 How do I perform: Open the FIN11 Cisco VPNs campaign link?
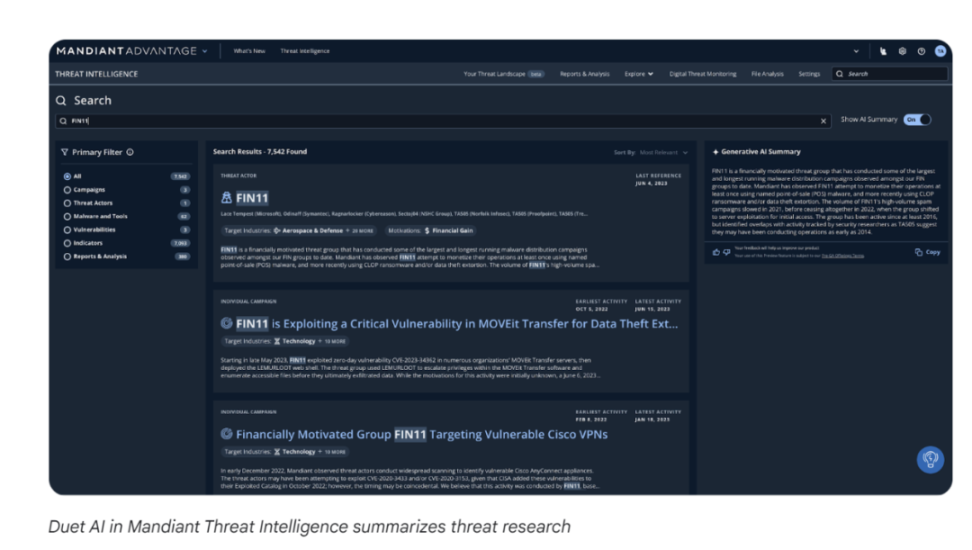[x=422, y=434]
